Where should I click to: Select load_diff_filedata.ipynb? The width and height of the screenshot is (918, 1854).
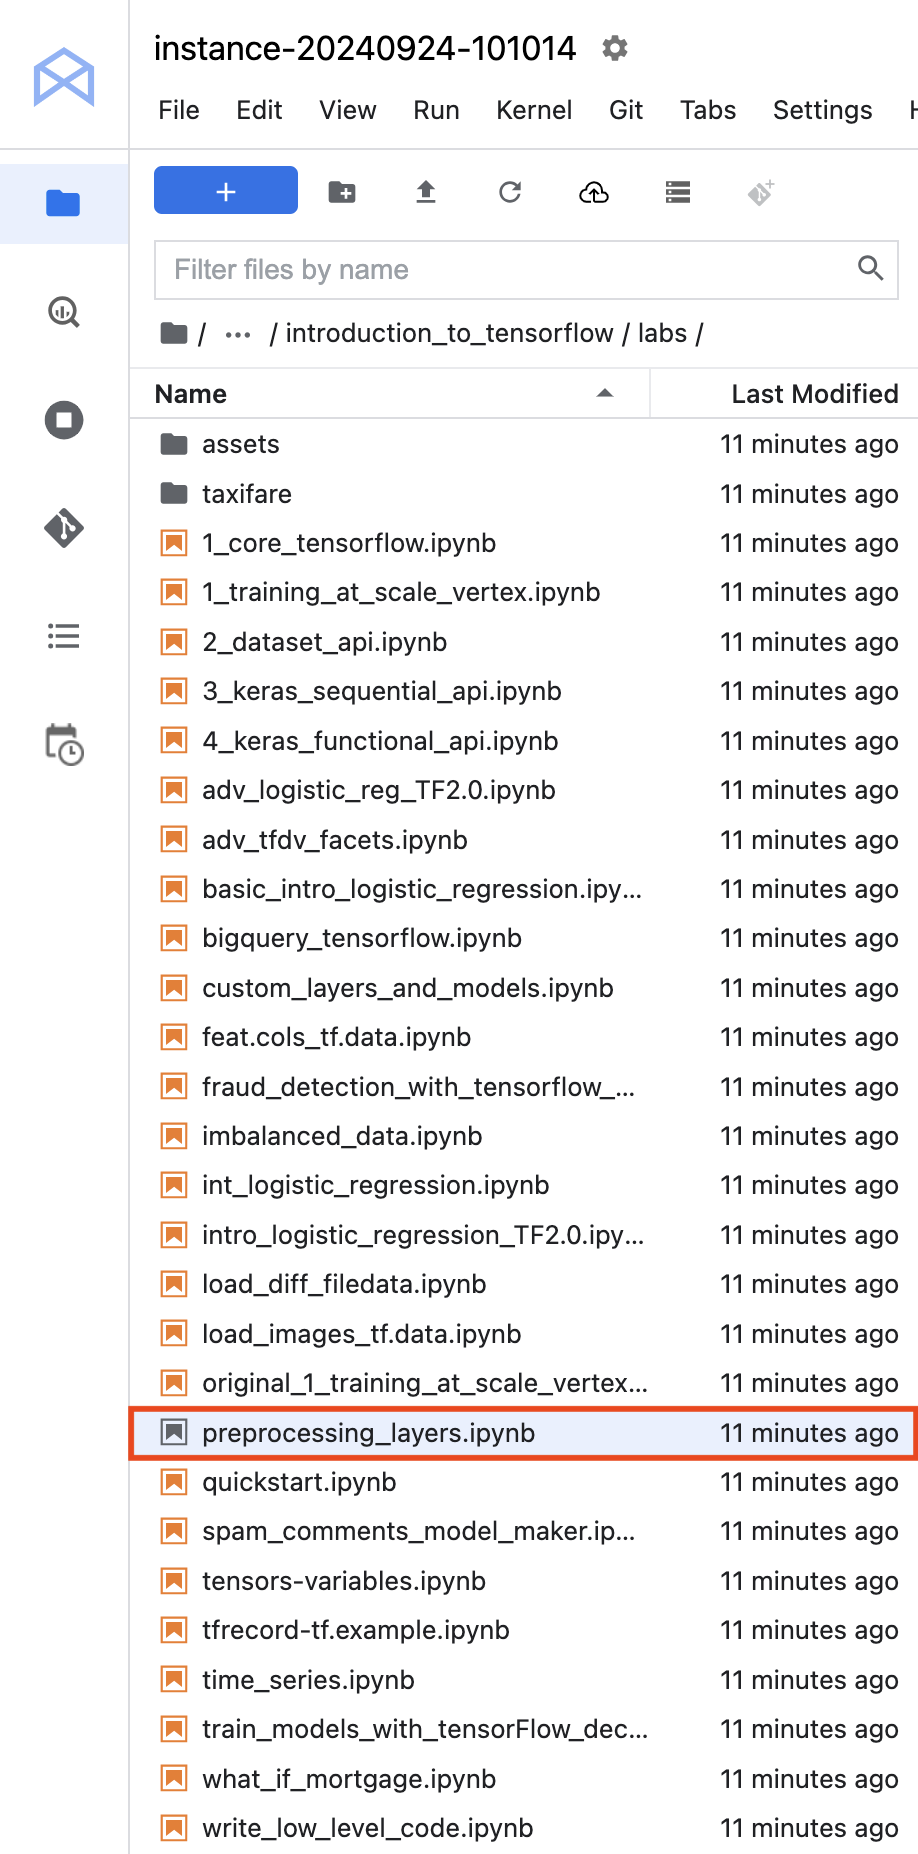pos(524,1284)
